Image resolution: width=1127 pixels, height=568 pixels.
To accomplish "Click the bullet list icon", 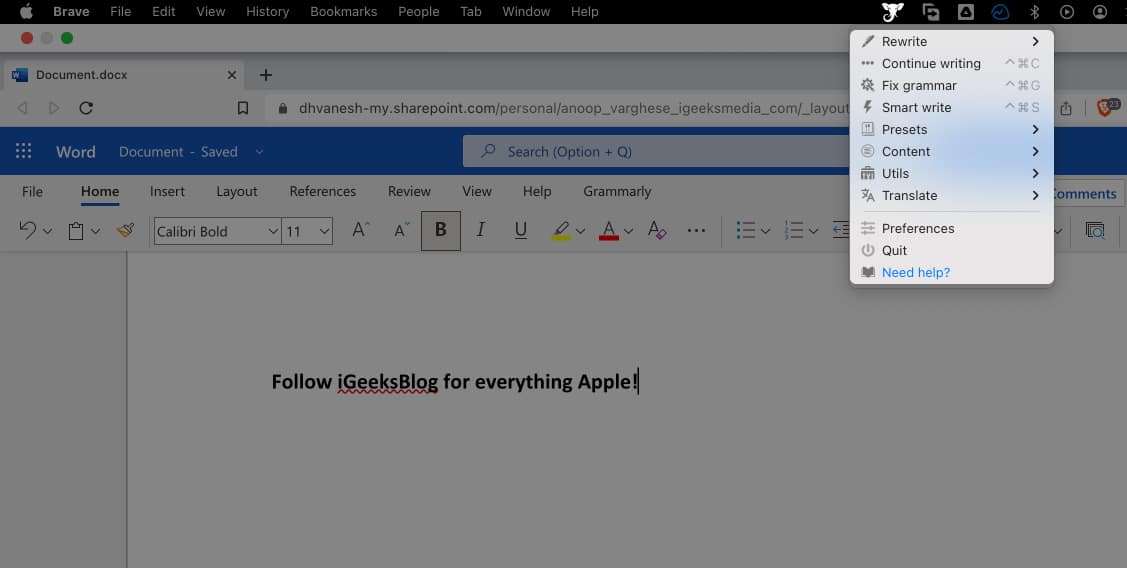I will click(x=745, y=231).
